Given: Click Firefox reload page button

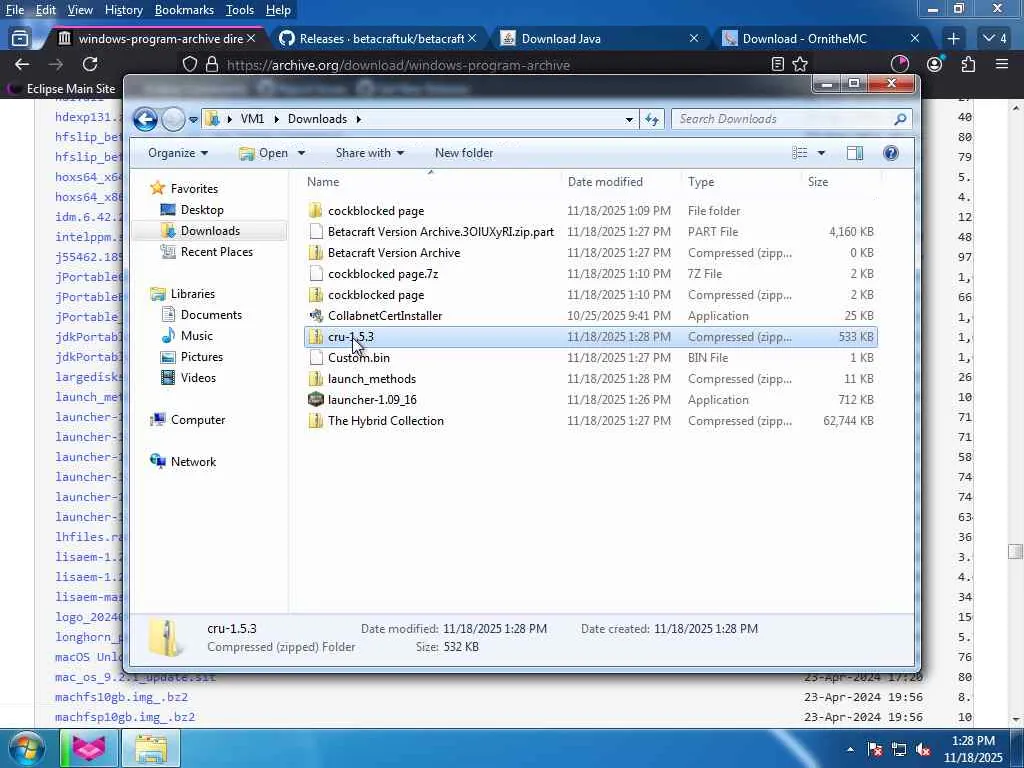Looking at the screenshot, I should tap(90, 64).
